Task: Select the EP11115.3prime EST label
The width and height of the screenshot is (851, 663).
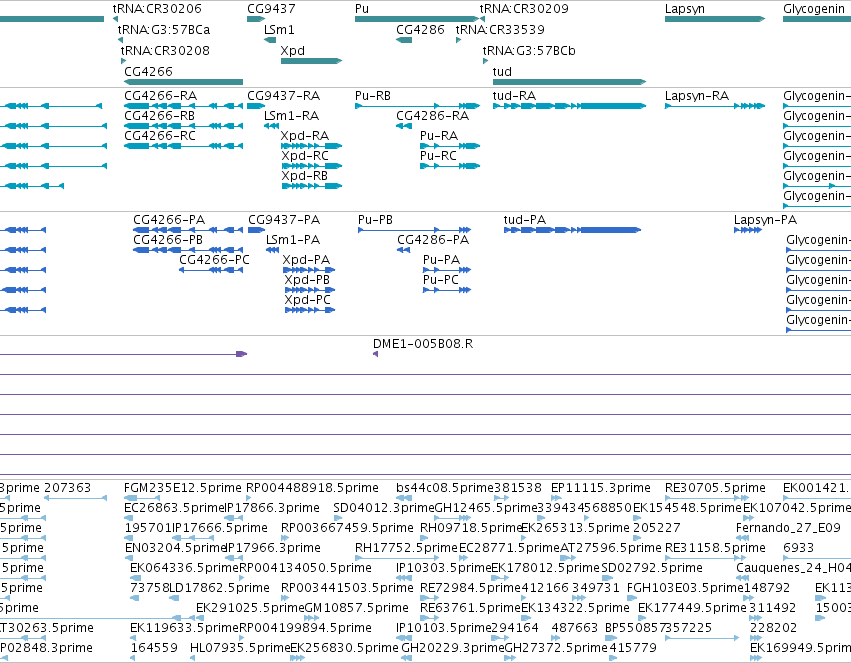Action: click(x=601, y=488)
